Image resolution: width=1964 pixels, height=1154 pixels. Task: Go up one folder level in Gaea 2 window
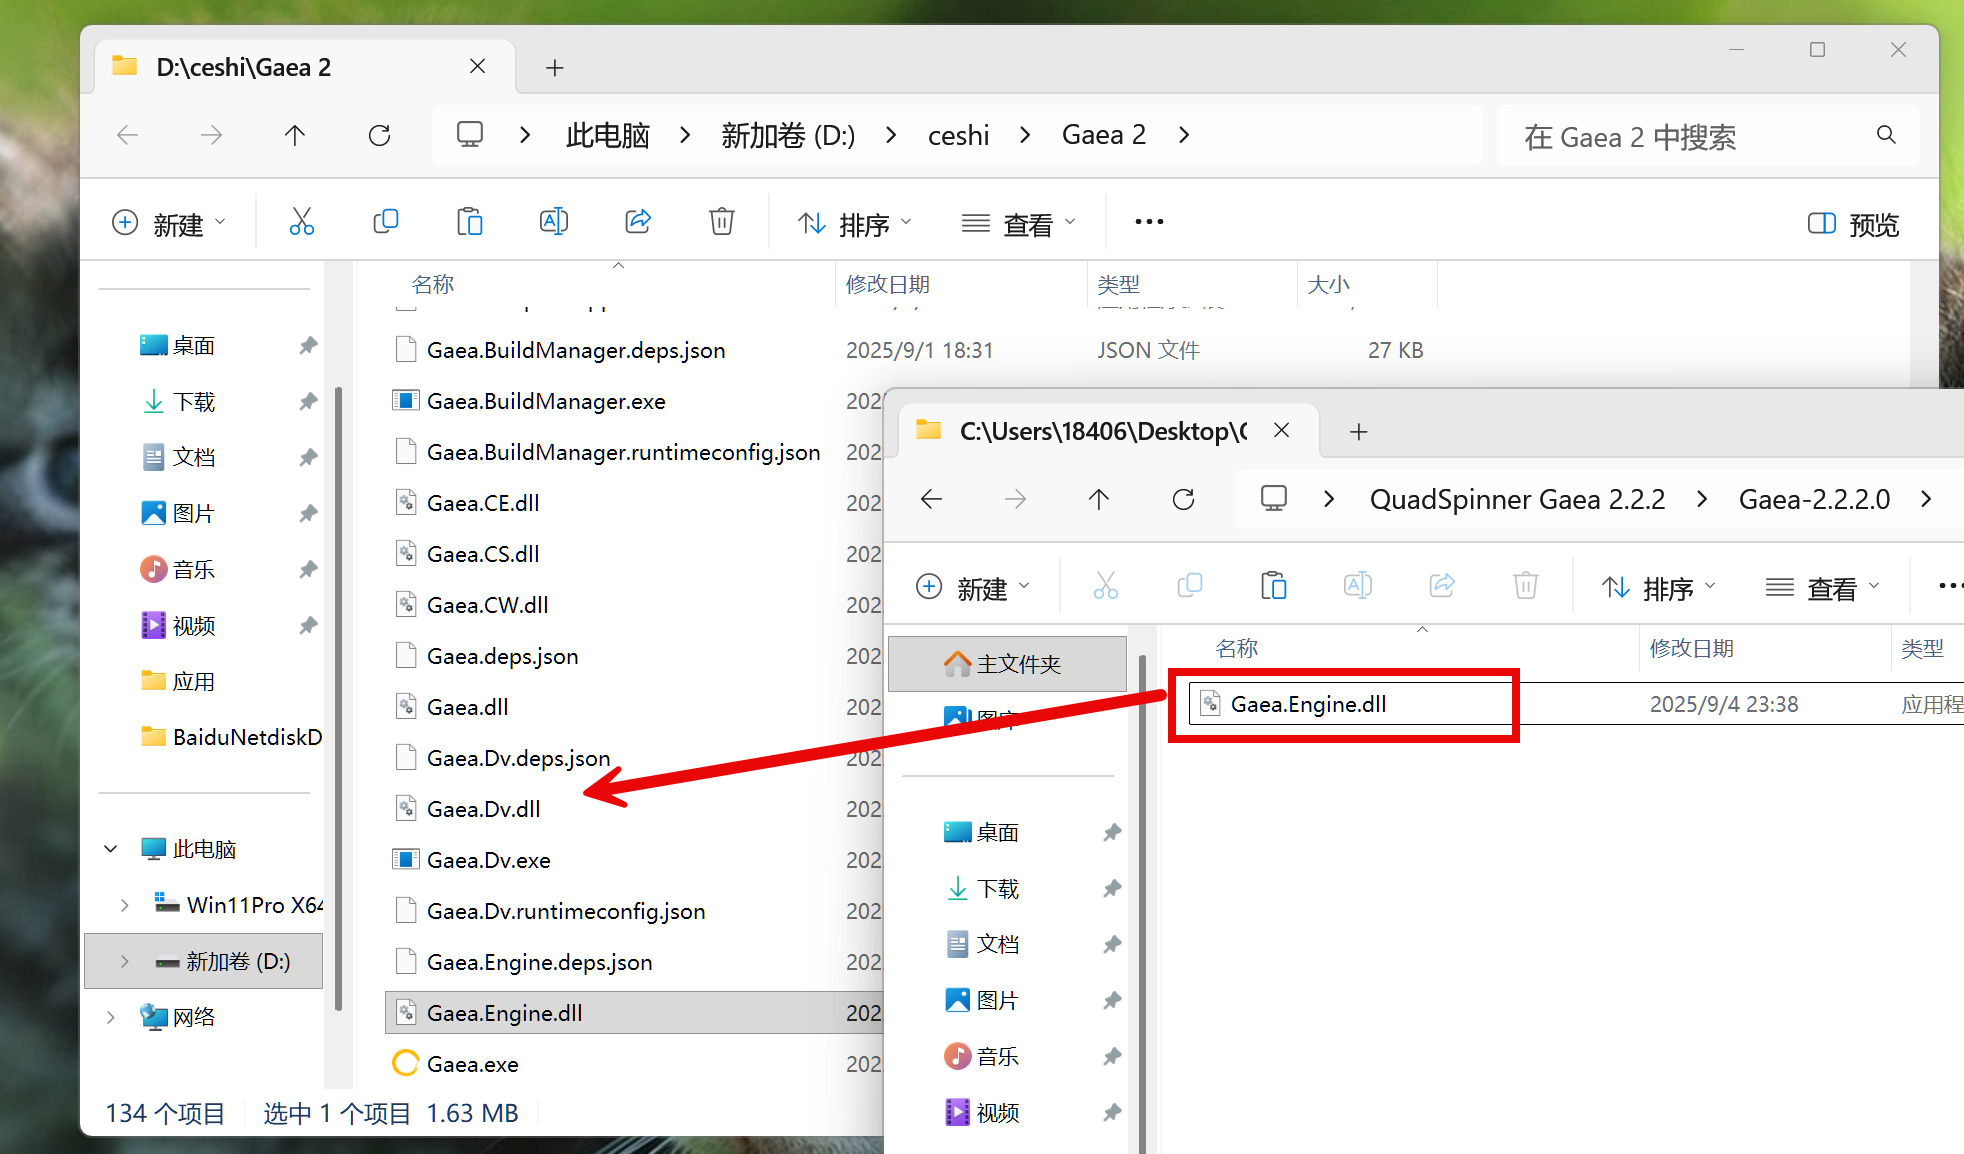tap(294, 135)
